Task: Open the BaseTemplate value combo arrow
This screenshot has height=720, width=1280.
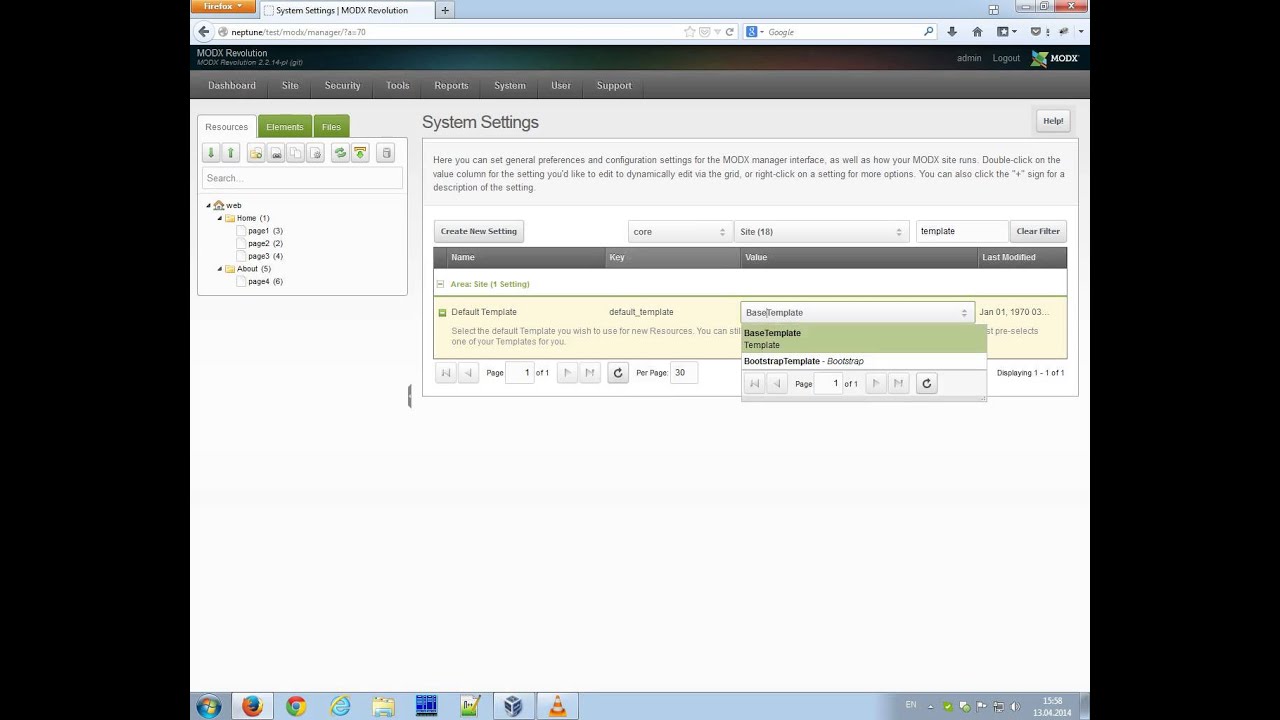Action: pos(964,312)
